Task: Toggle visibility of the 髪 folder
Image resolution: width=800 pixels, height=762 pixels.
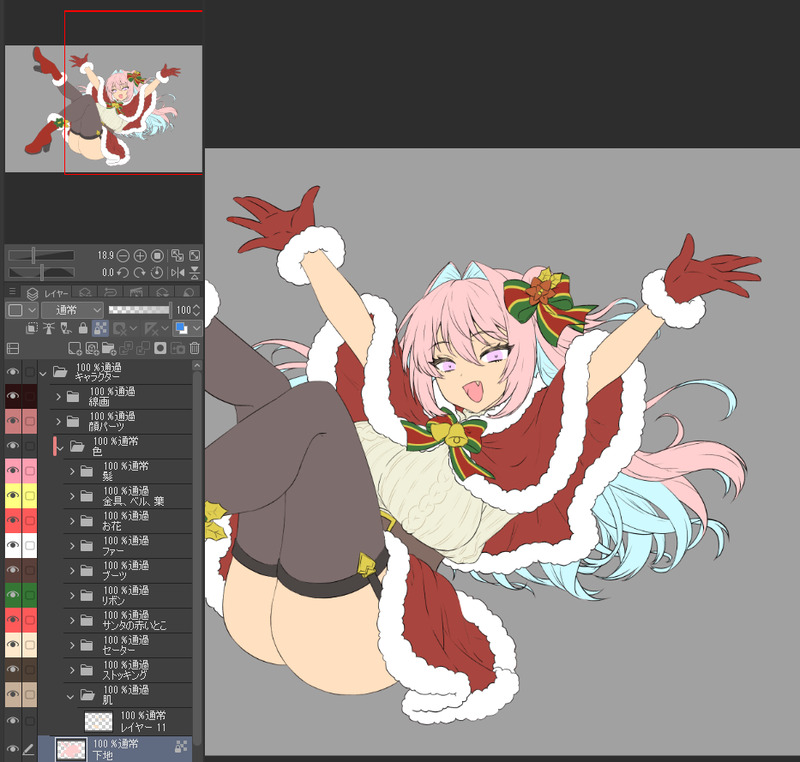Action: tap(13, 471)
